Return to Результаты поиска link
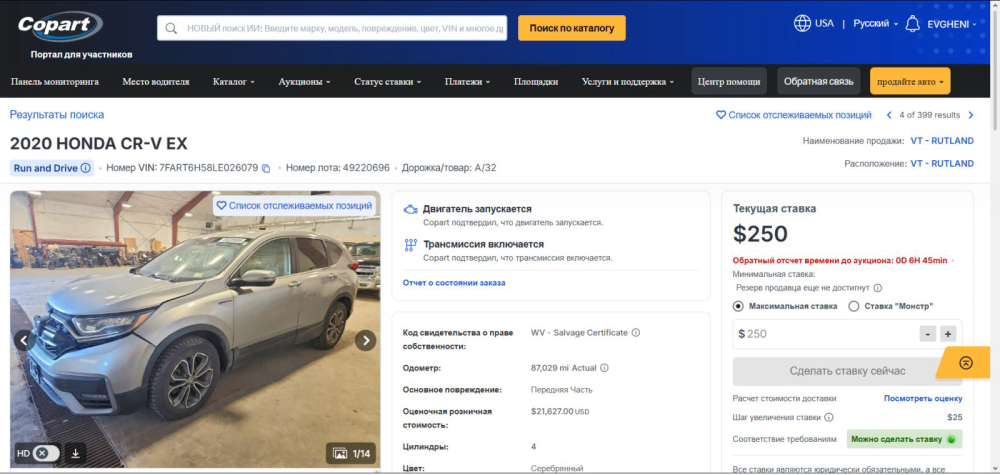This screenshot has width=1000, height=475. click(57, 115)
